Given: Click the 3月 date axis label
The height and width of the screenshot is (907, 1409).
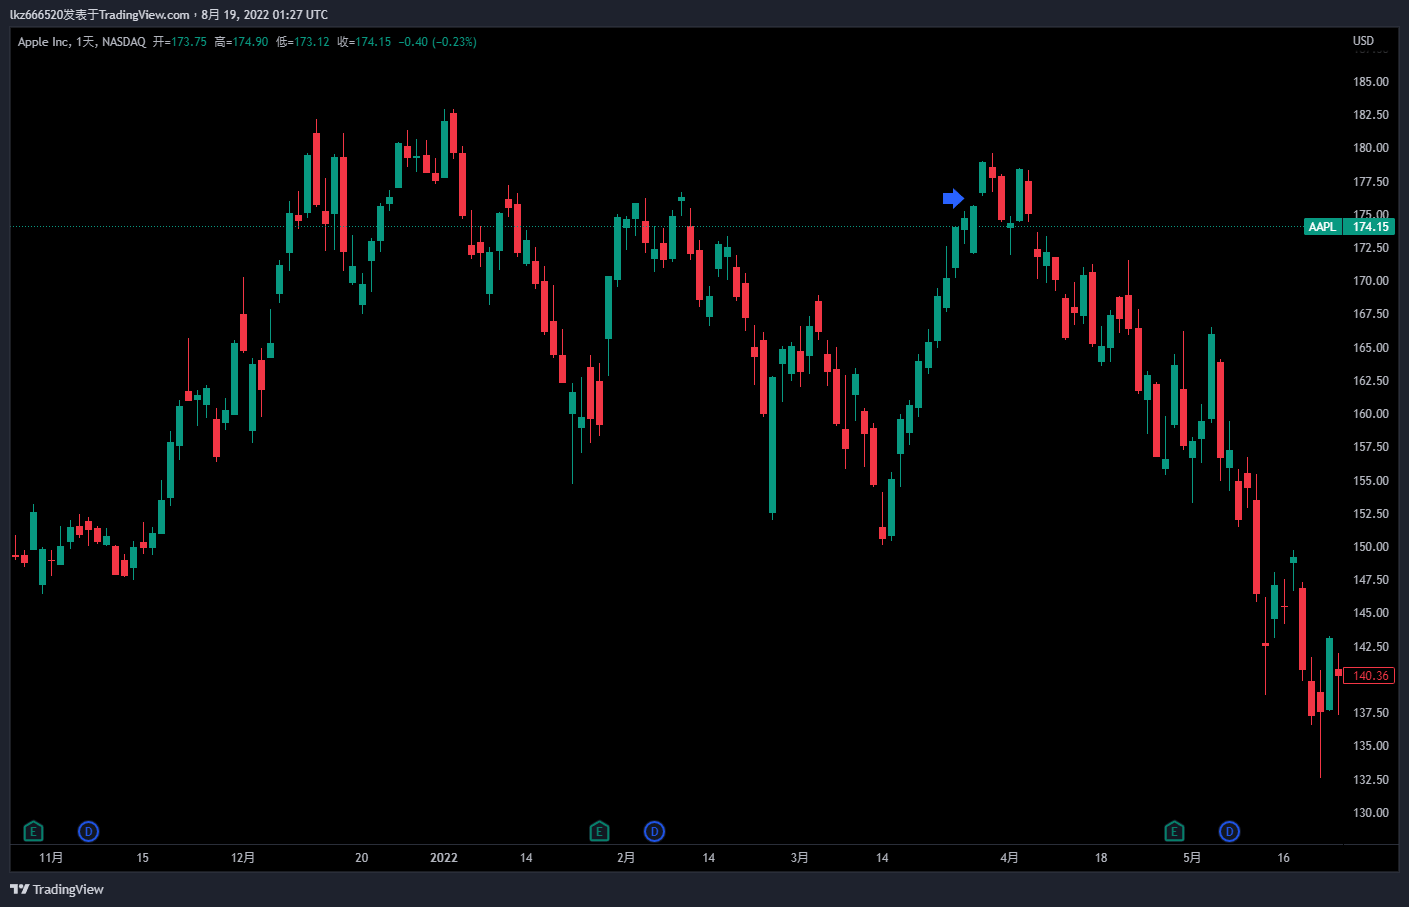Looking at the screenshot, I should coord(800,858).
